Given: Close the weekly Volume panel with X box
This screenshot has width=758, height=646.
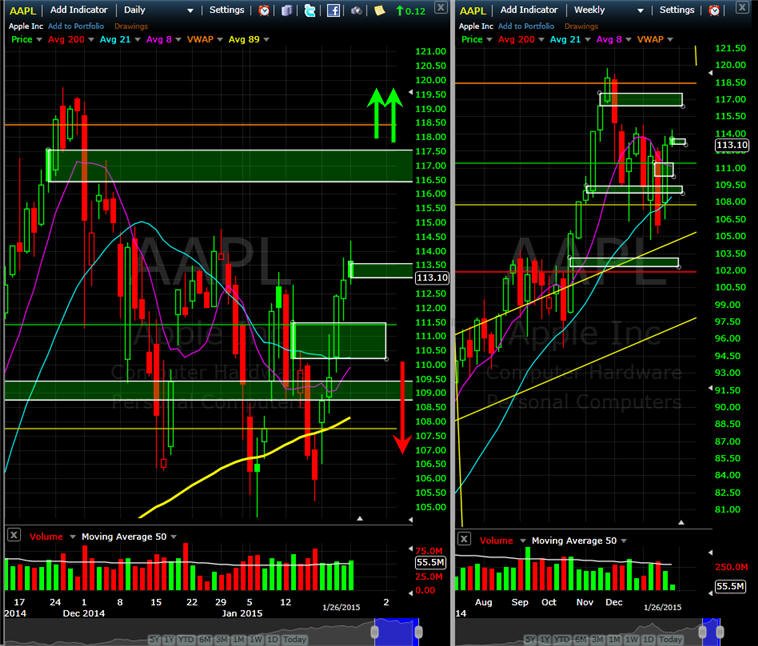Looking at the screenshot, I should click(464, 538).
